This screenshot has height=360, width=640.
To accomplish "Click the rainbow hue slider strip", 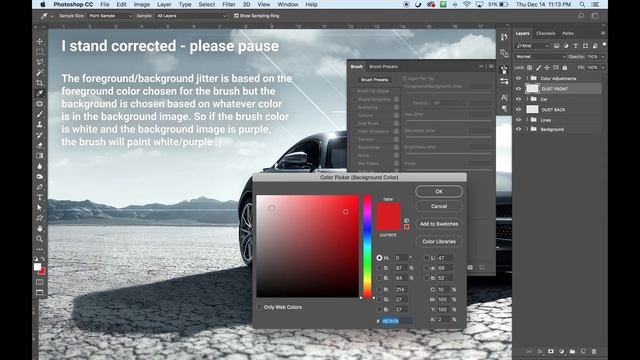I will coord(367,247).
